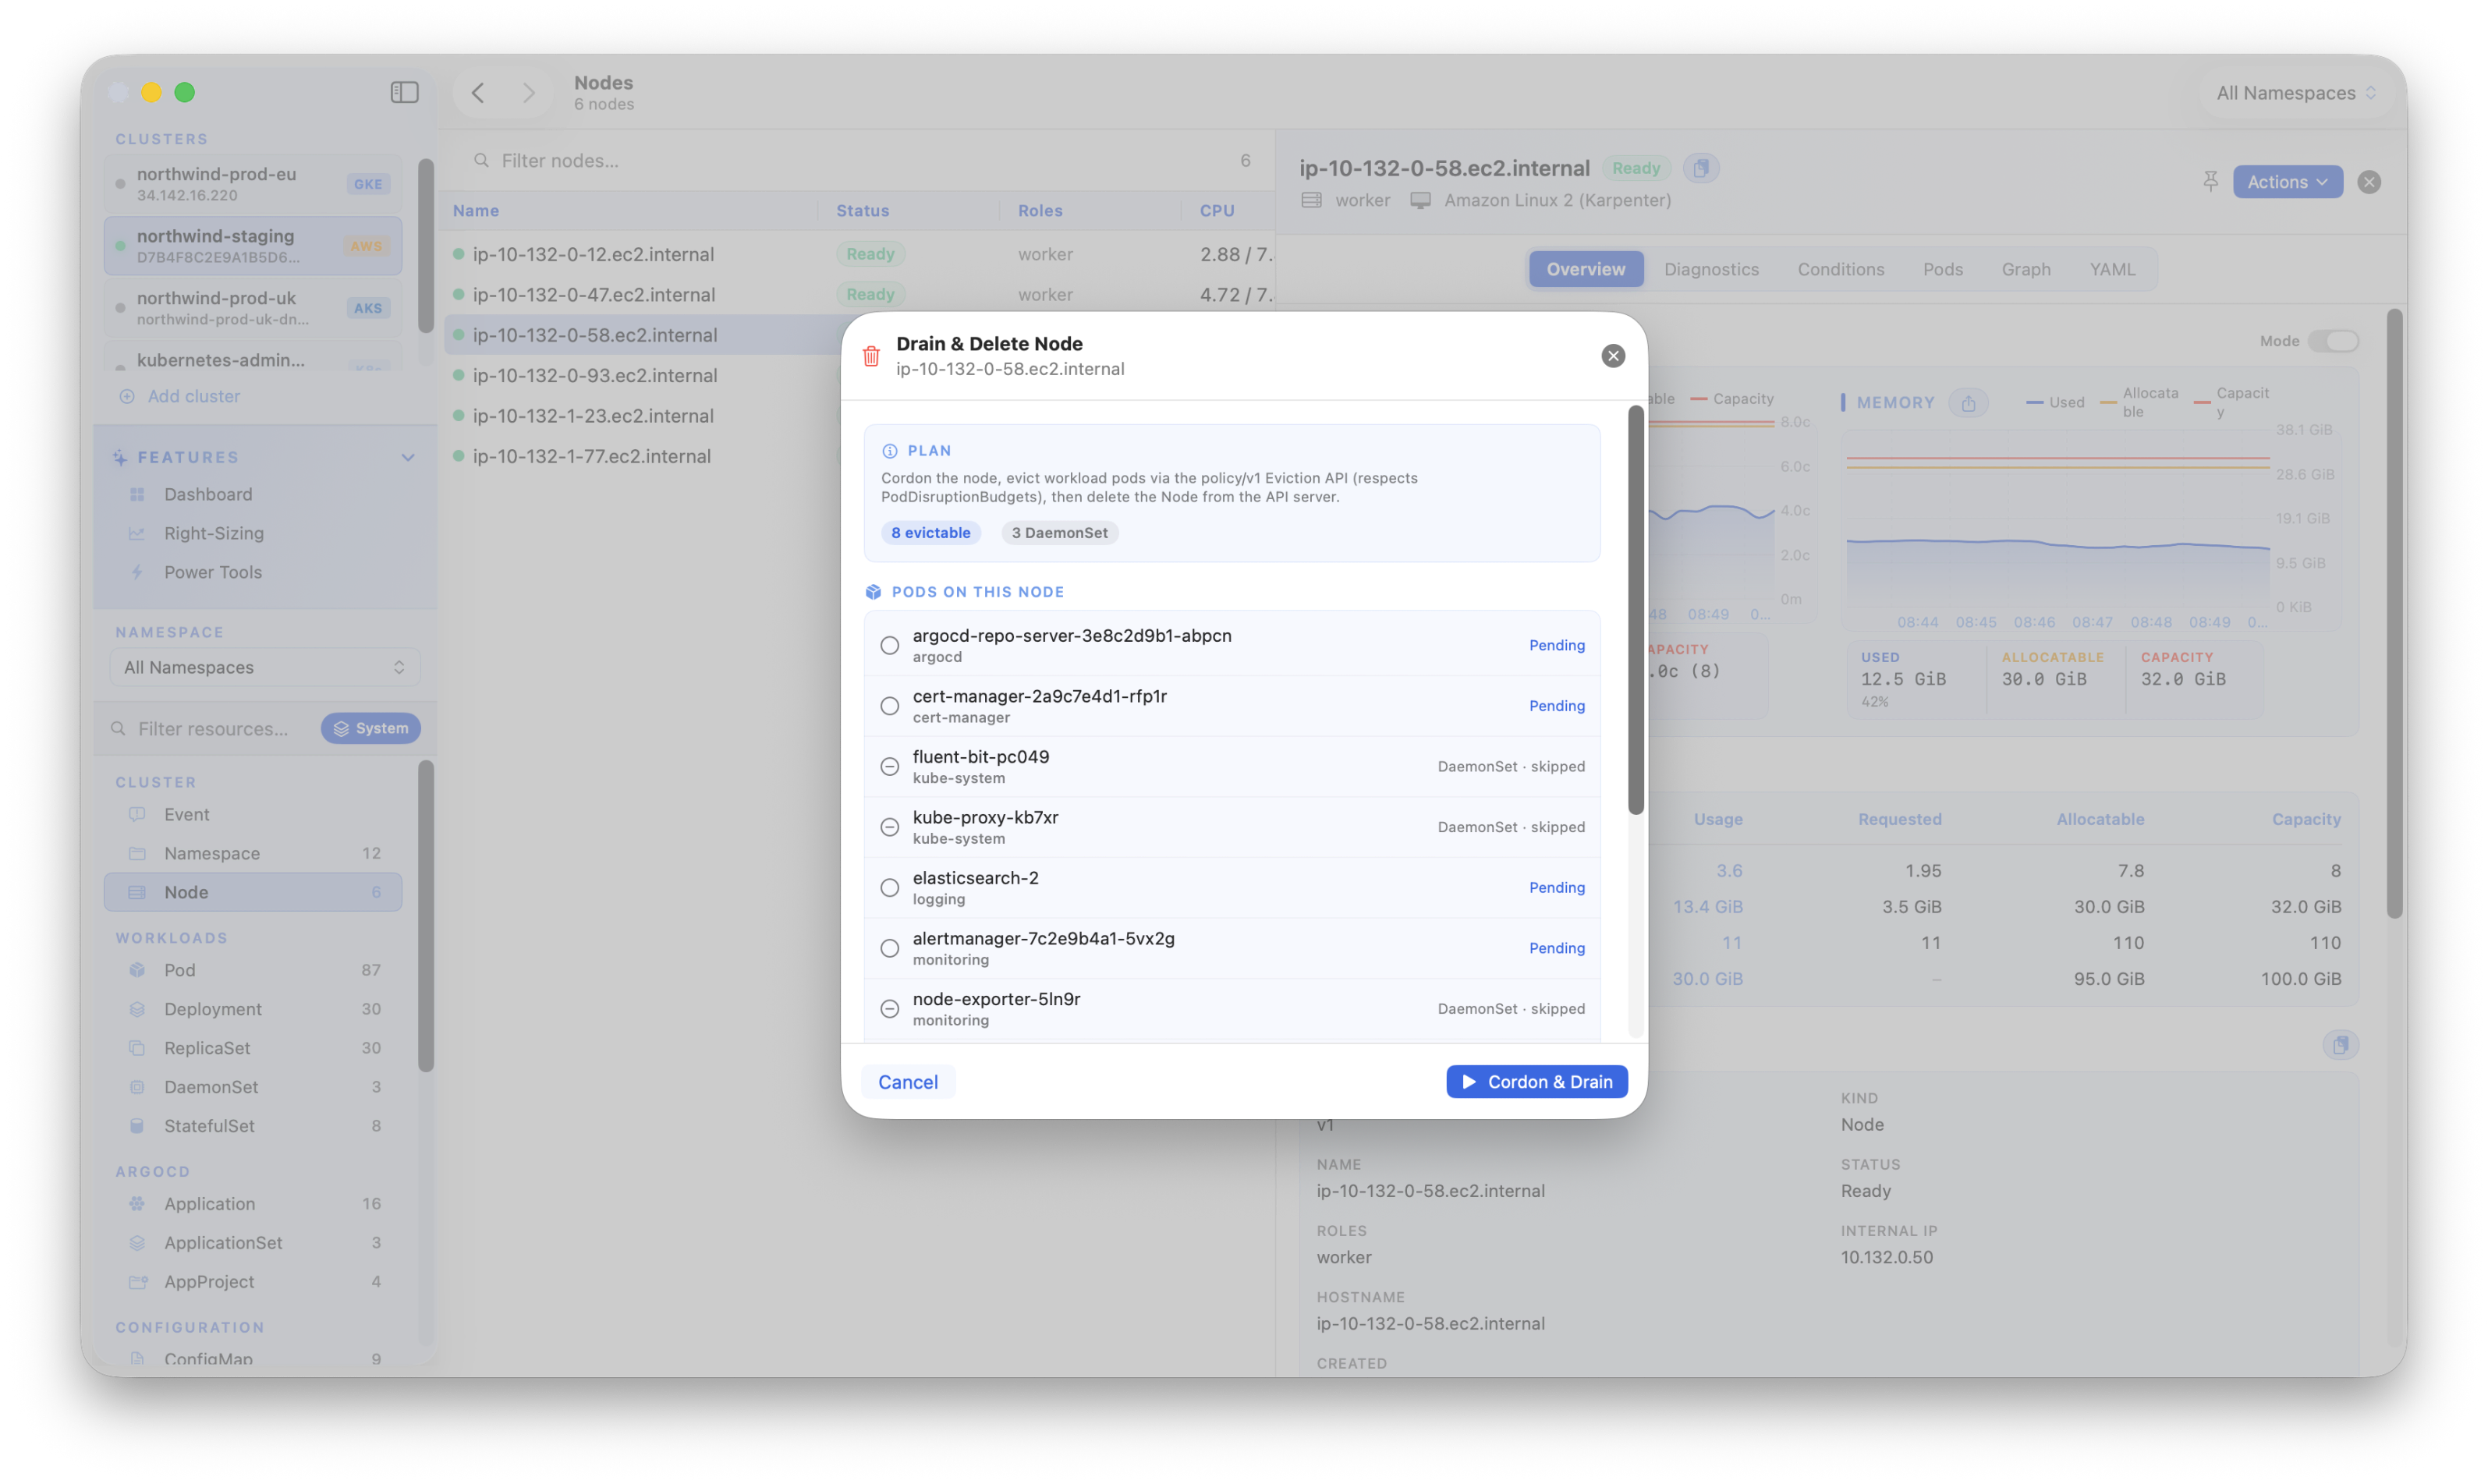Viewport: 2488px width, 1484px height.
Task: Switch to the Conditions tab
Action: point(1840,269)
